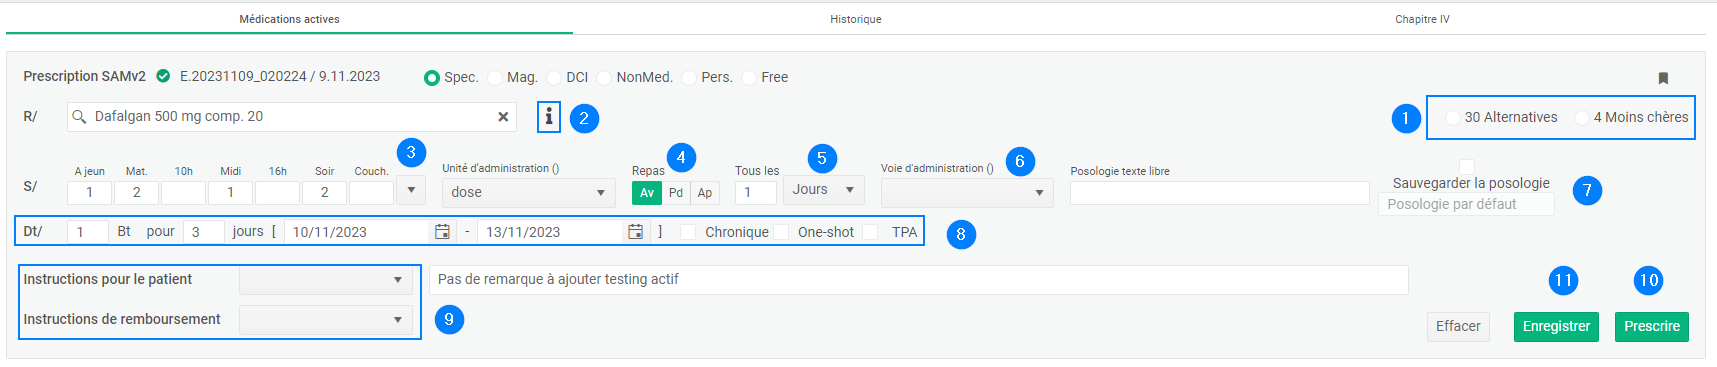Click the green validated prescription check icon
This screenshot has width=1717, height=367.
(x=163, y=76)
